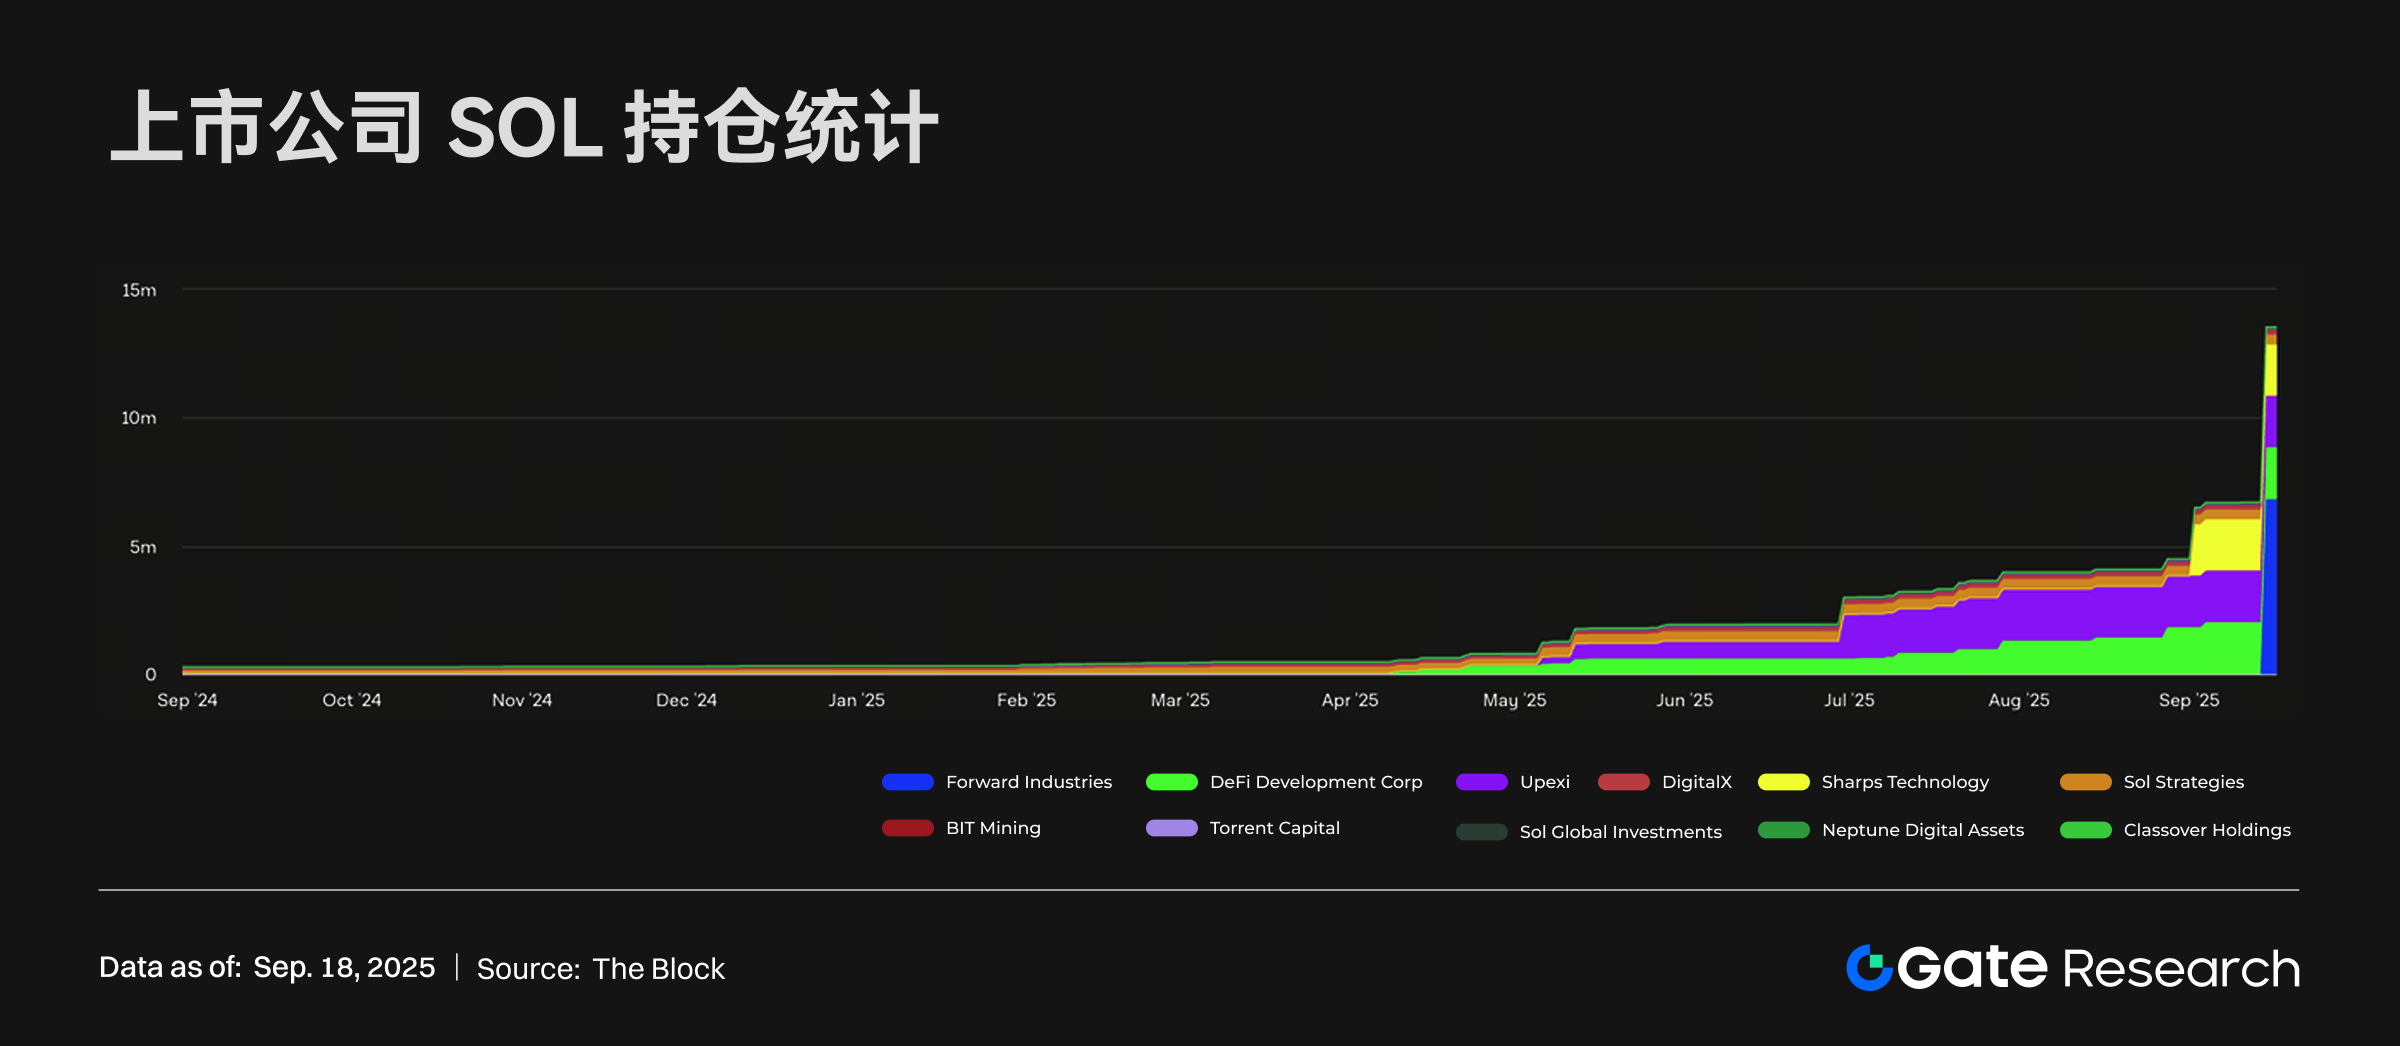Click The Block source text
The image size is (2400, 1046).
point(658,969)
